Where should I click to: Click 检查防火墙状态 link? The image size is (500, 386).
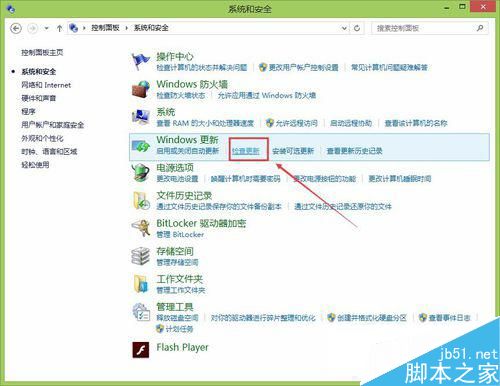tap(181, 95)
